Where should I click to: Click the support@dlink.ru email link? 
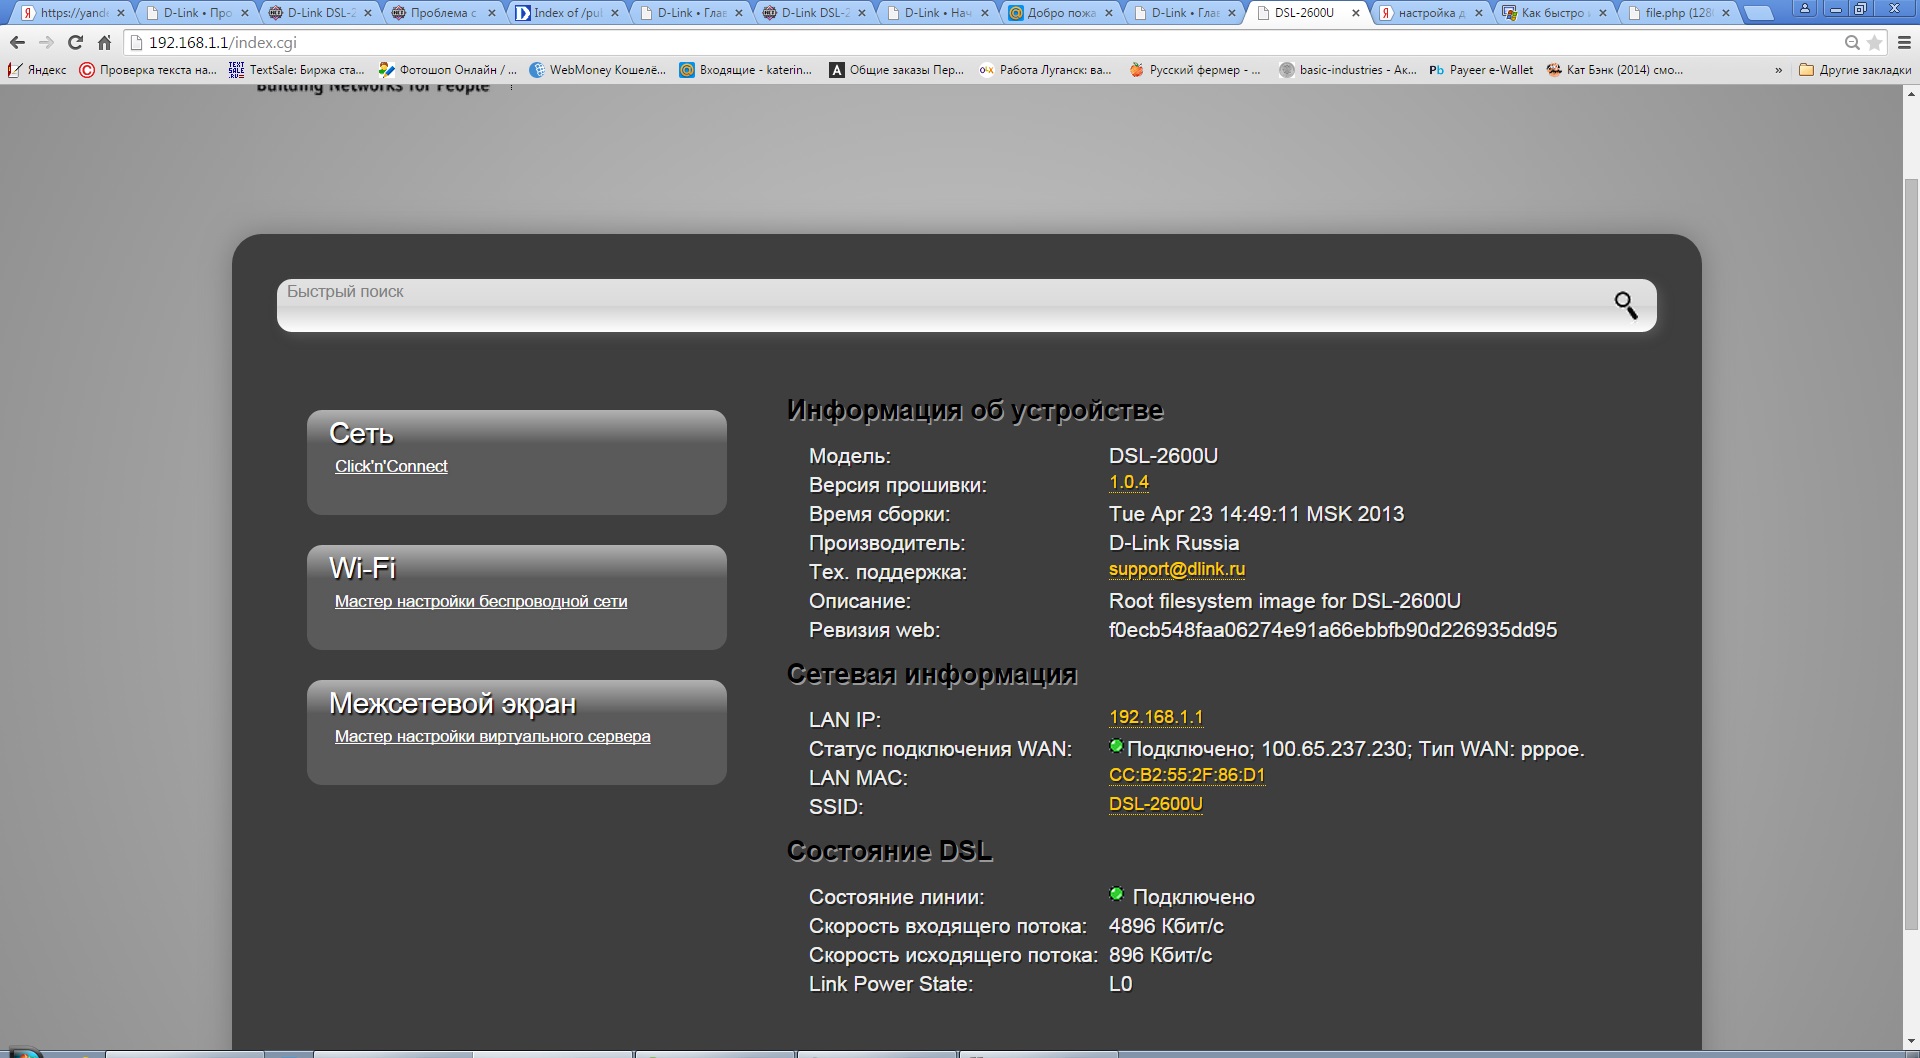click(x=1177, y=569)
